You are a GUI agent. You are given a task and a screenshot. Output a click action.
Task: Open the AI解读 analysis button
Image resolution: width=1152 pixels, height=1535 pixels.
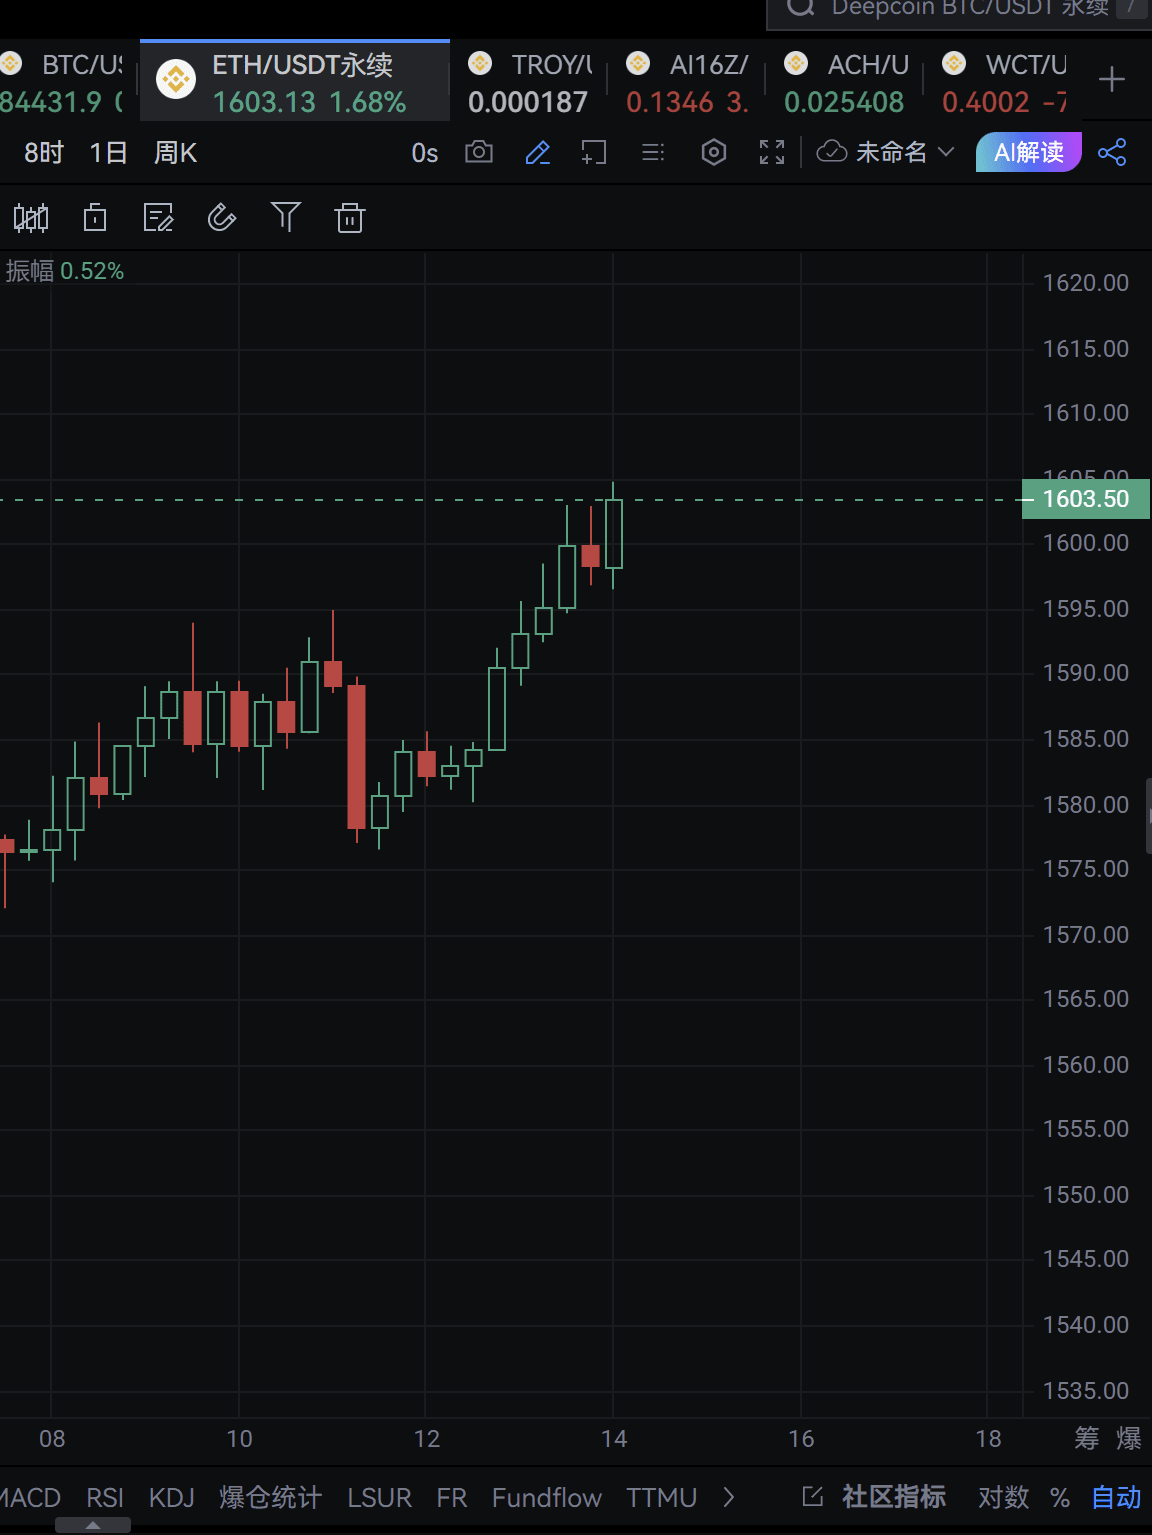[x=1028, y=152]
